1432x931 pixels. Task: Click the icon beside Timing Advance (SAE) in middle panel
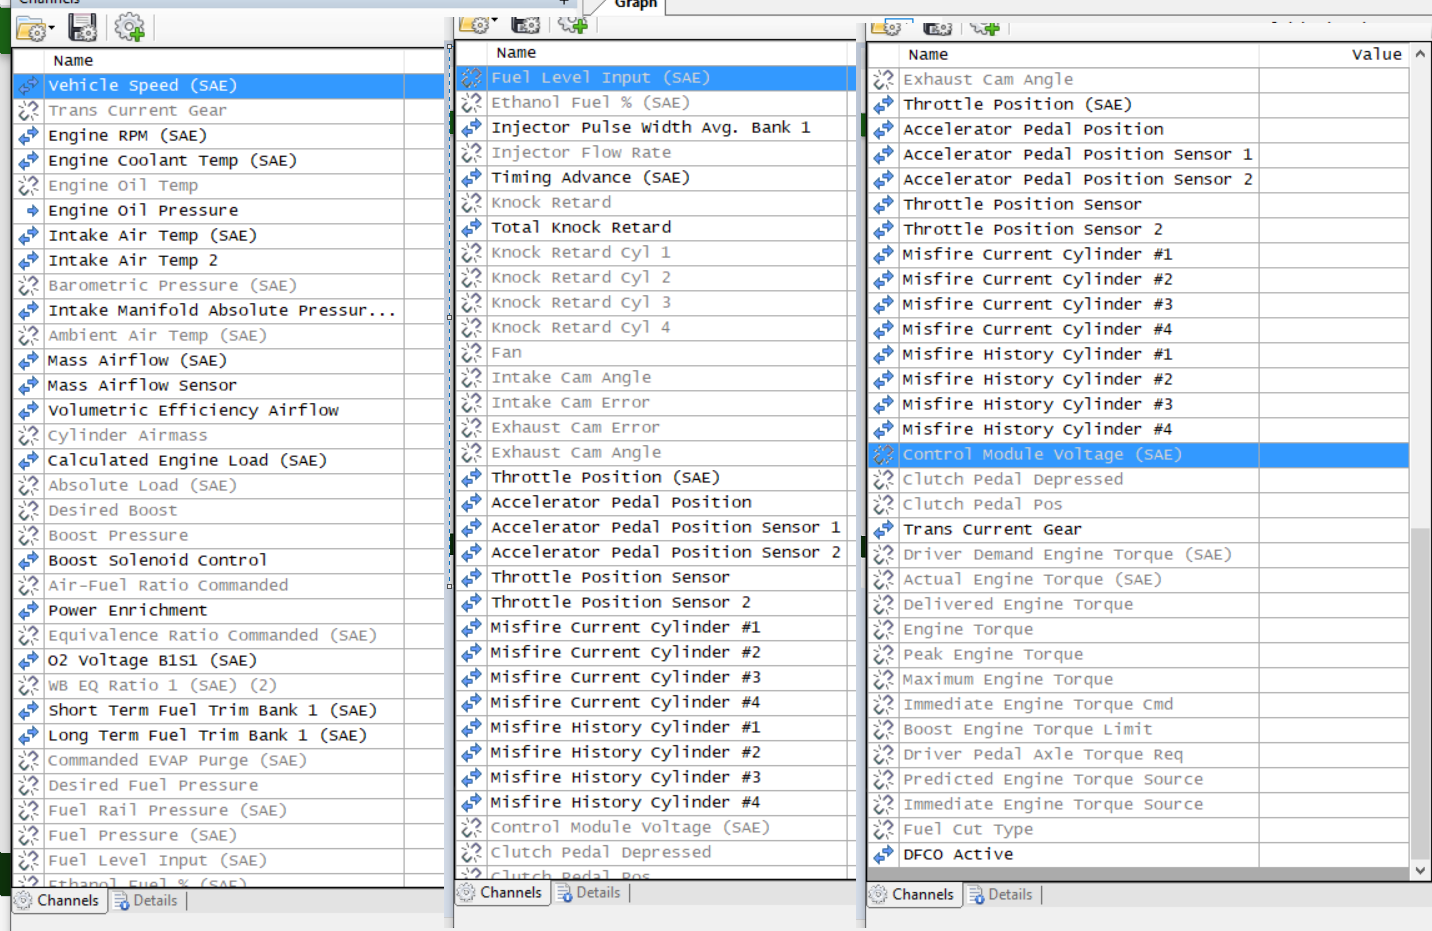pyautogui.click(x=471, y=178)
